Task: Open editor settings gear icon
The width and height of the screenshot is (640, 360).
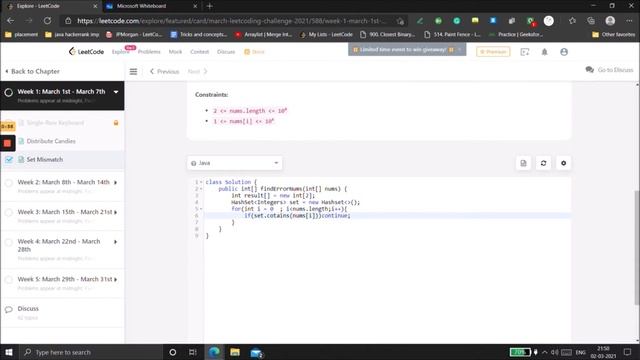Action: [x=563, y=163]
